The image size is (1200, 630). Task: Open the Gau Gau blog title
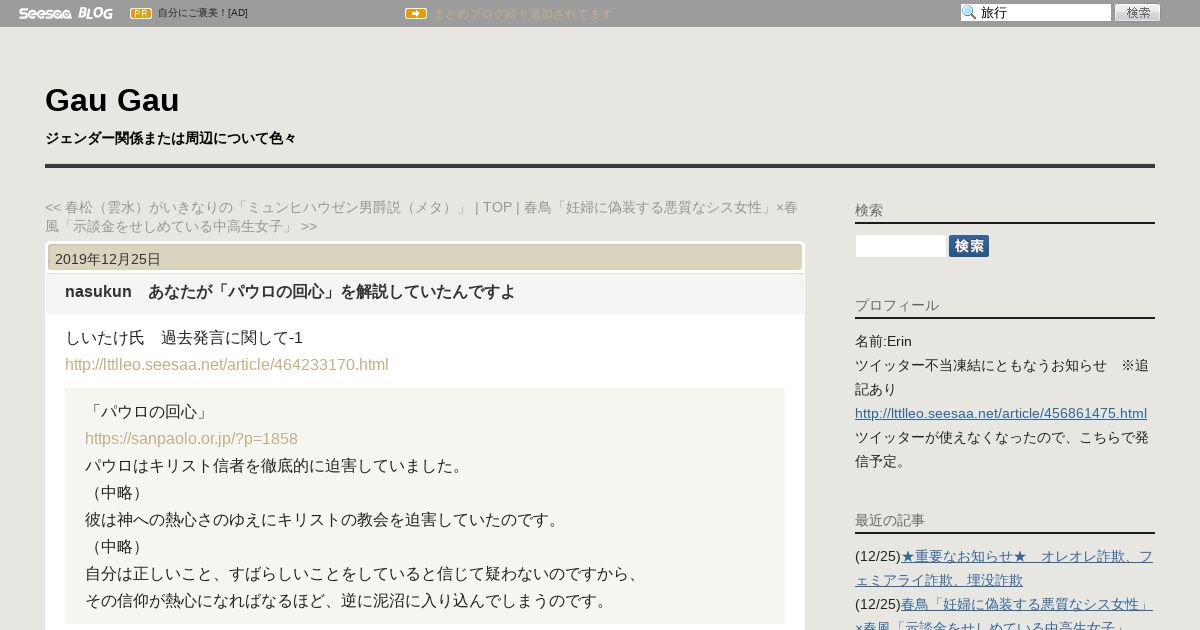pyautogui.click(x=112, y=100)
